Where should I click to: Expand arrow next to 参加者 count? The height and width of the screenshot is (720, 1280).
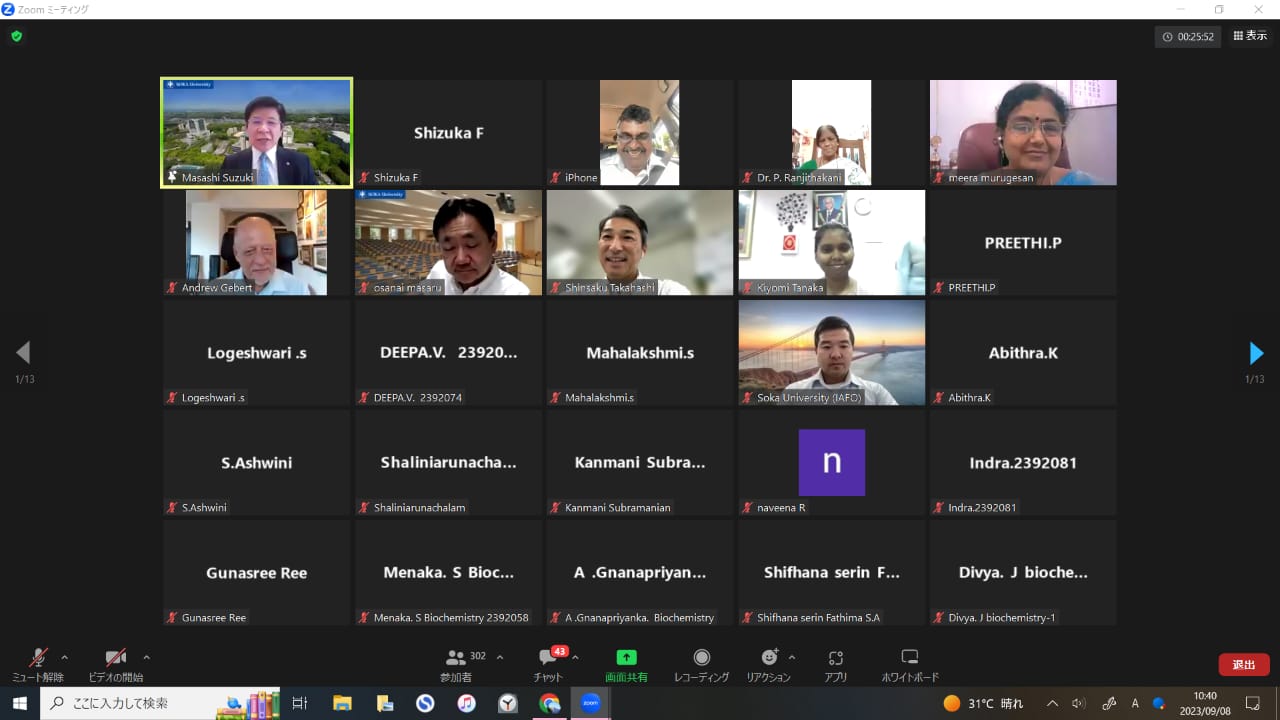tap(500, 657)
